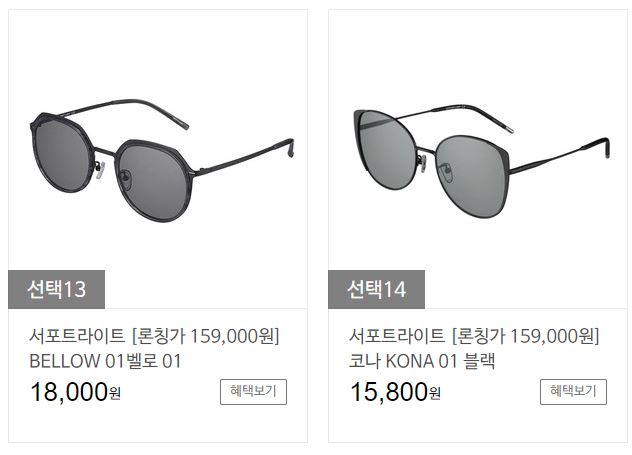Click 서포트라이트 론칭가 text above 코나 KONA

pos(474,336)
